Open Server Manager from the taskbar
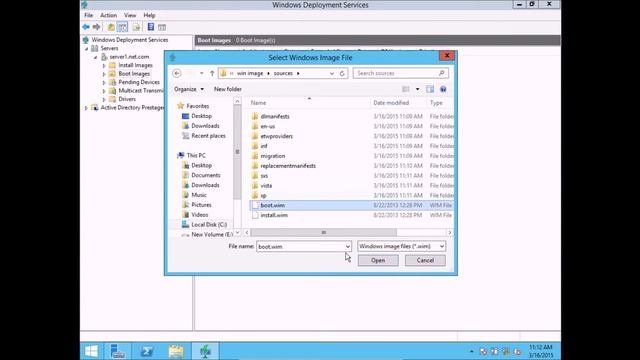The image size is (640, 360). [x=118, y=351]
